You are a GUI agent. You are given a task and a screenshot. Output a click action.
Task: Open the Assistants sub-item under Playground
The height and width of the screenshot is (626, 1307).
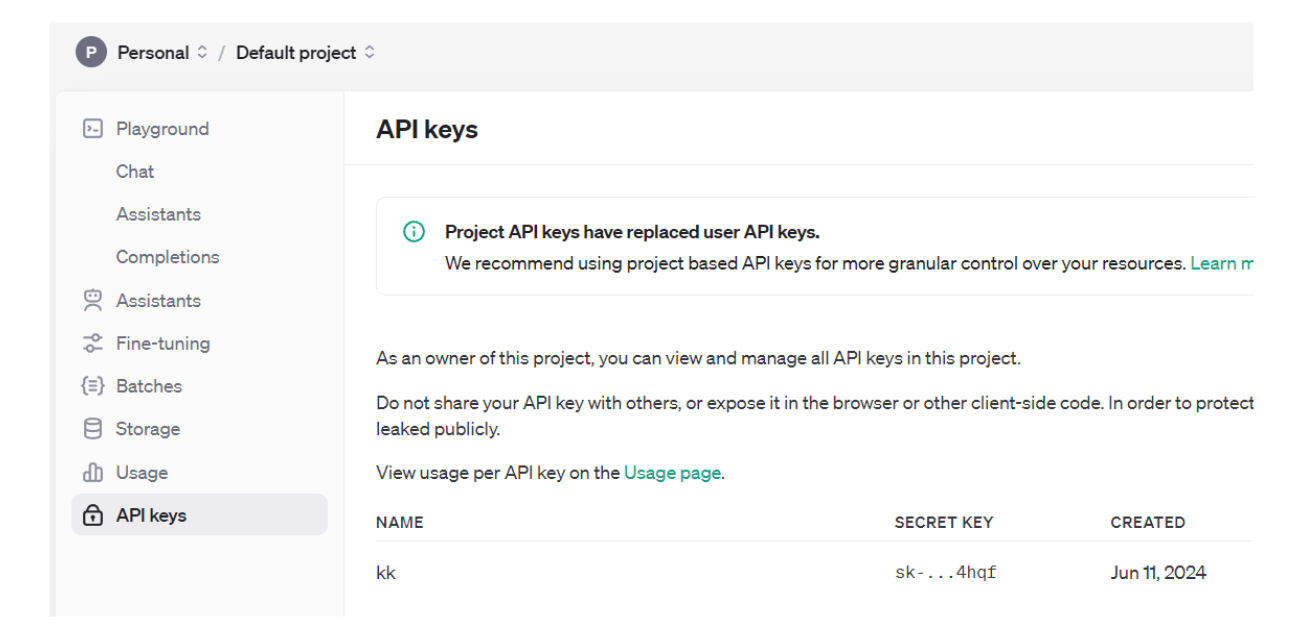(158, 214)
